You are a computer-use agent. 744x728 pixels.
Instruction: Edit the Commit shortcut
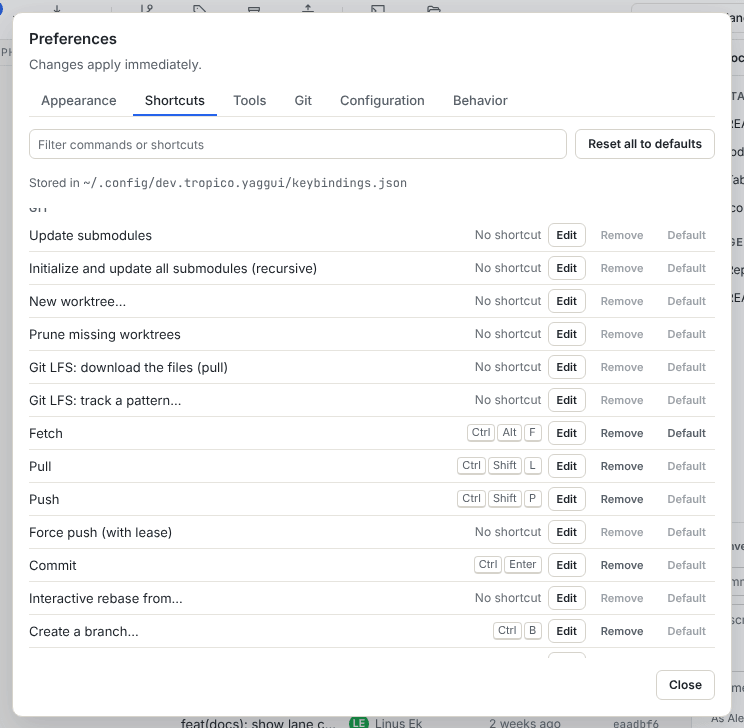567,565
